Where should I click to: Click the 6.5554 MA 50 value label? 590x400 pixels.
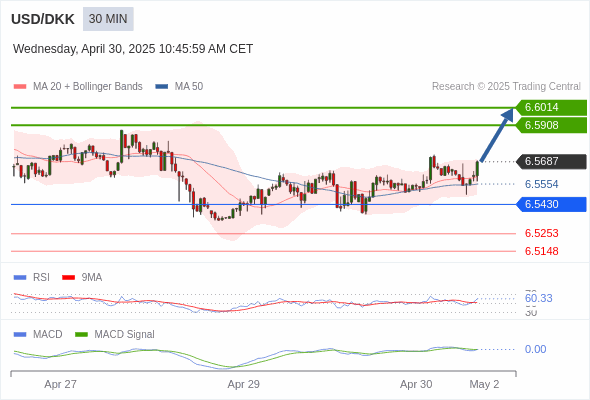point(541,184)
